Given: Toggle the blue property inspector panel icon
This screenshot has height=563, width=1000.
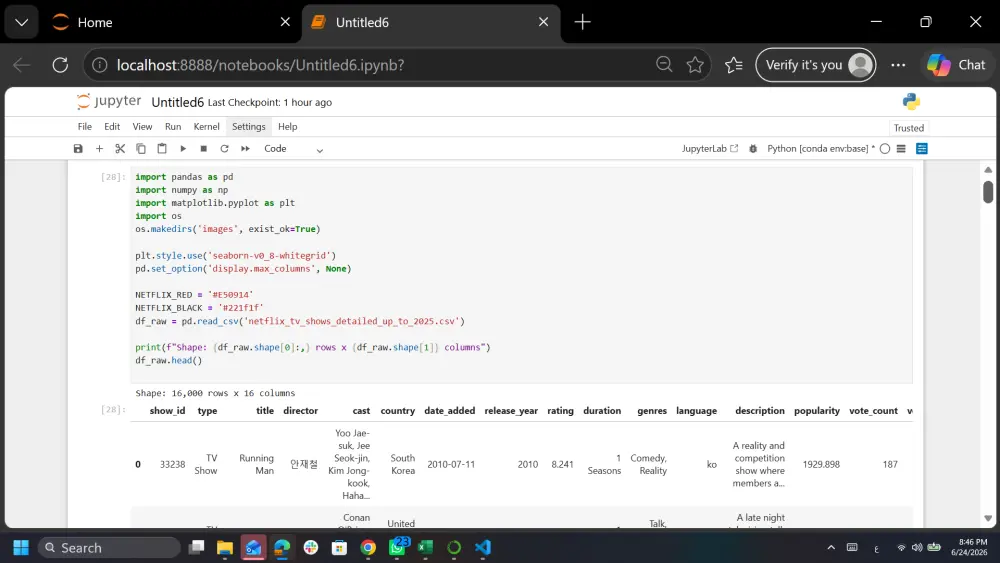Looking at the screenshot, I should point(922,149).
